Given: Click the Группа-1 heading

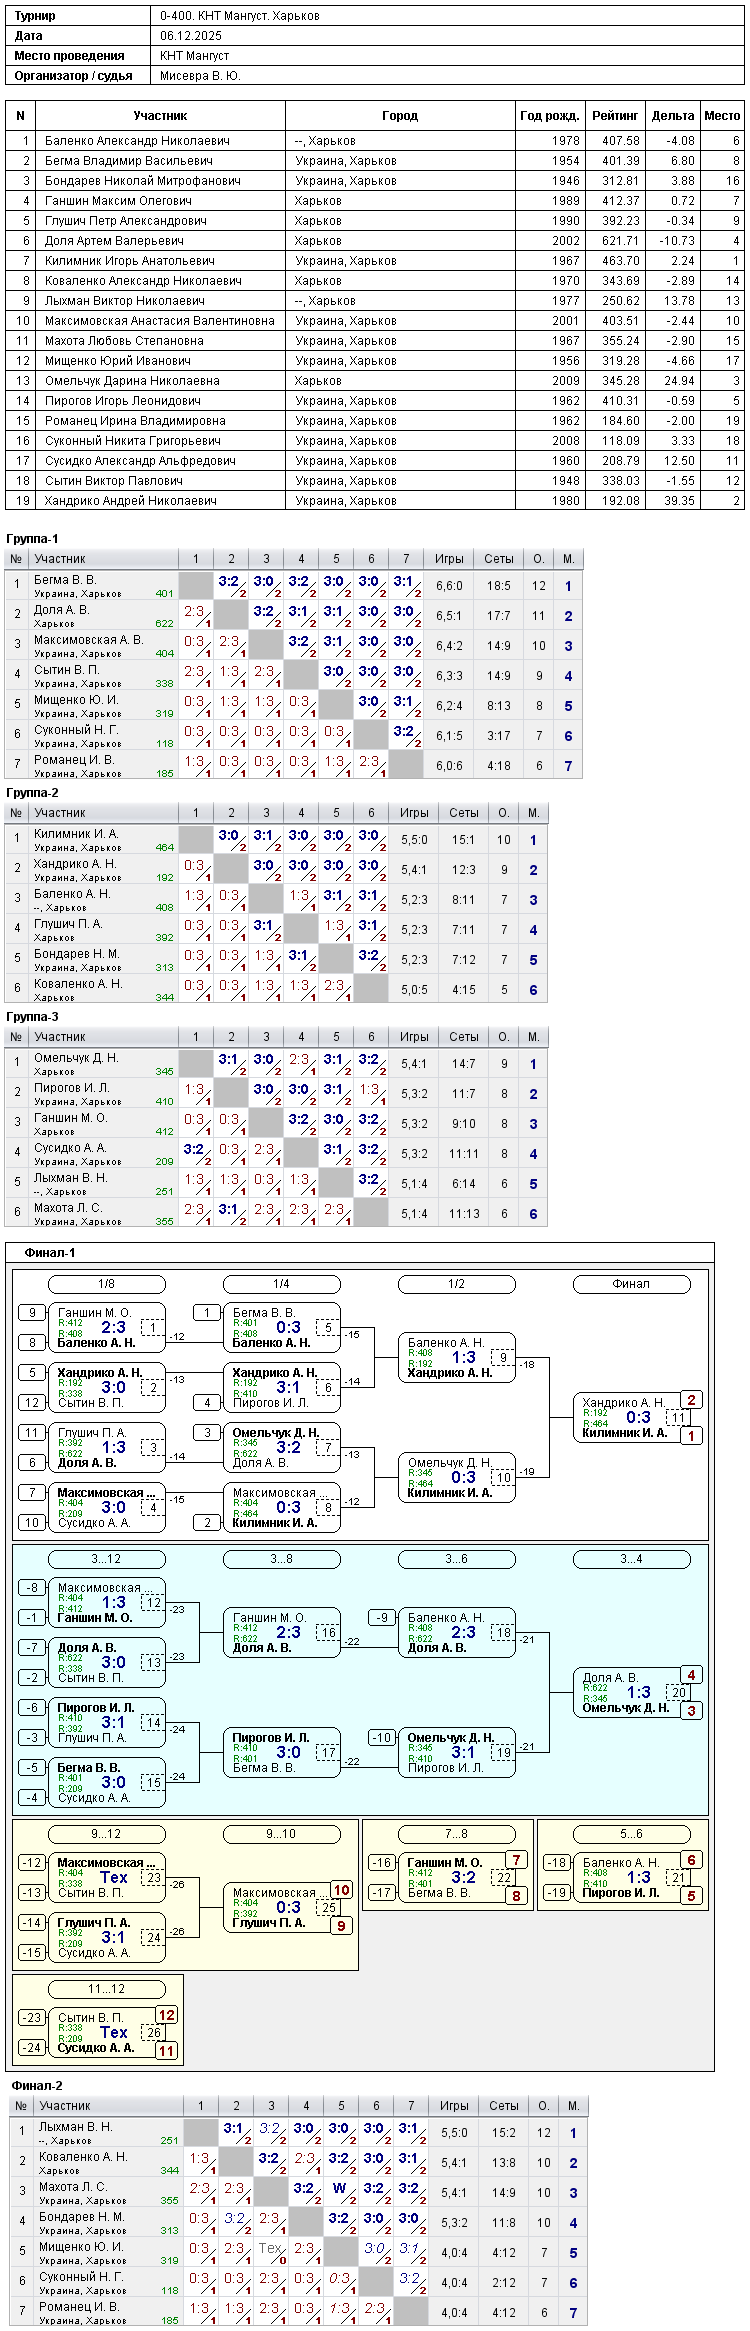Looking at the screenshot, I should coord(33,539).
